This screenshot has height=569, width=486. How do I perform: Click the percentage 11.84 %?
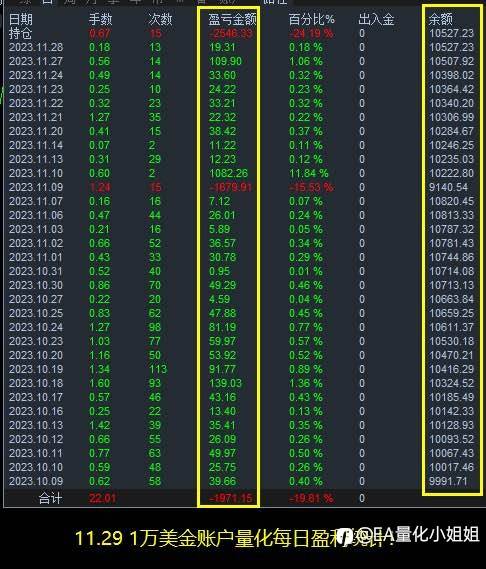[x=309, y=173]
